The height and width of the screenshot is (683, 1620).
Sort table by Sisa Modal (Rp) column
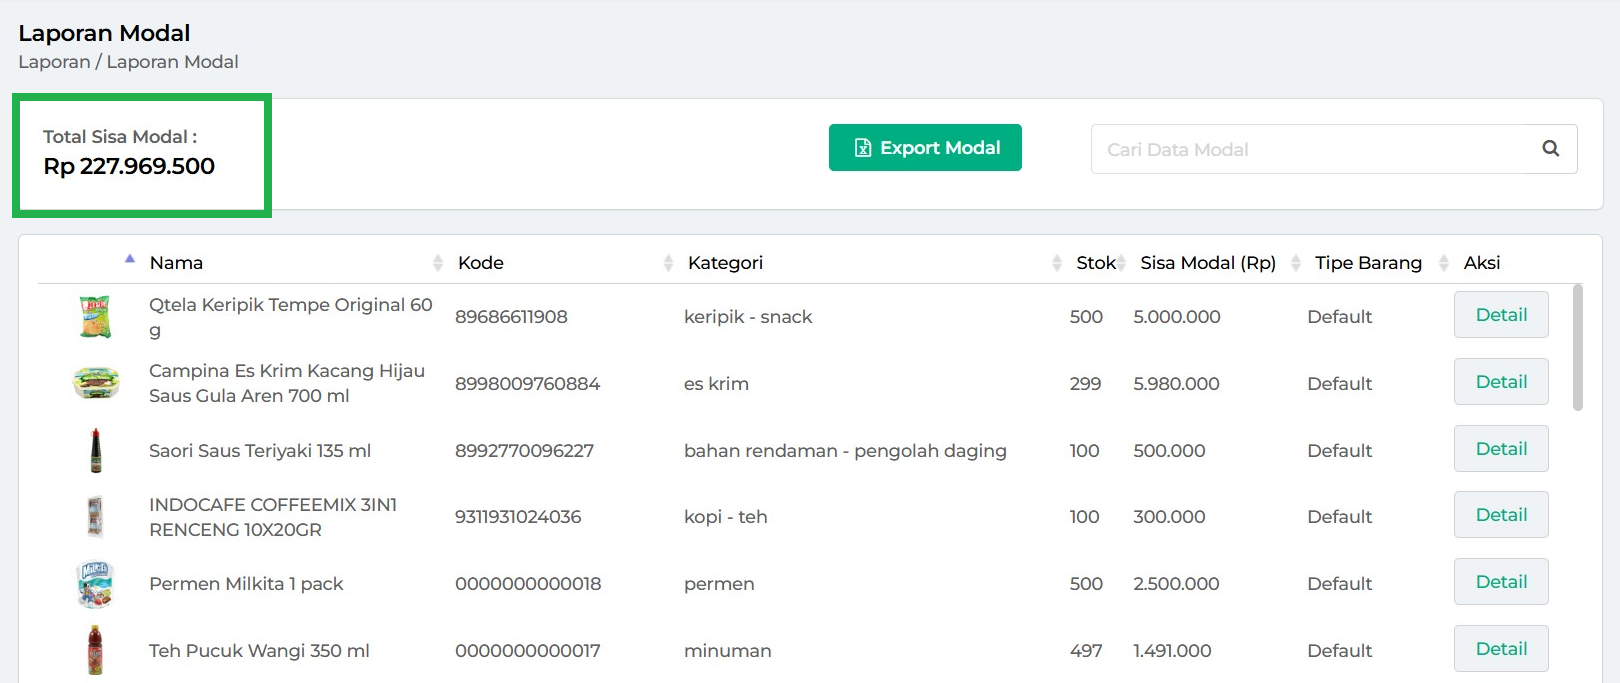click(1208, 263)
